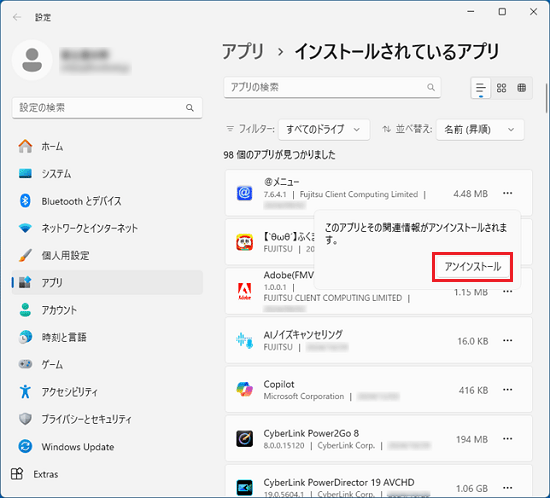
Task: Click the CyberLink Power2Go 8 name
Action: pos(311,433)
